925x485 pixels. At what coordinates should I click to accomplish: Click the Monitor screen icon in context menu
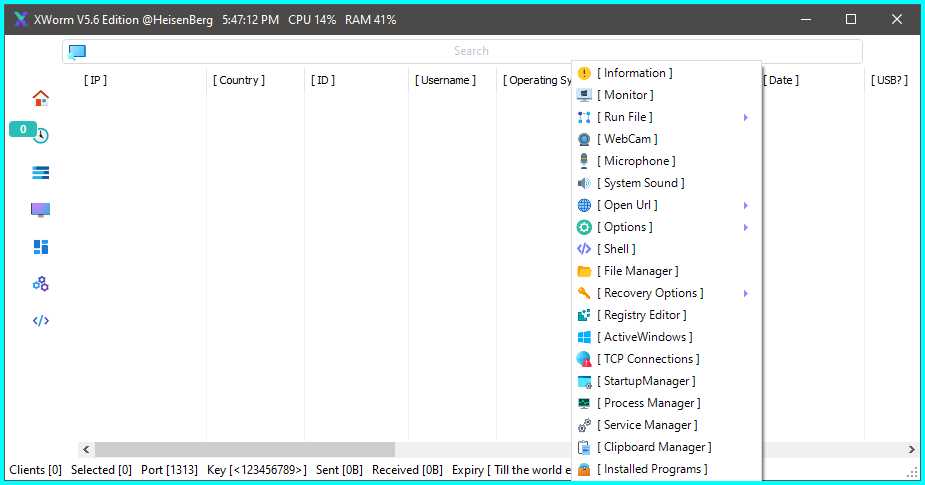pyautogui.click(x=584, y=95)
